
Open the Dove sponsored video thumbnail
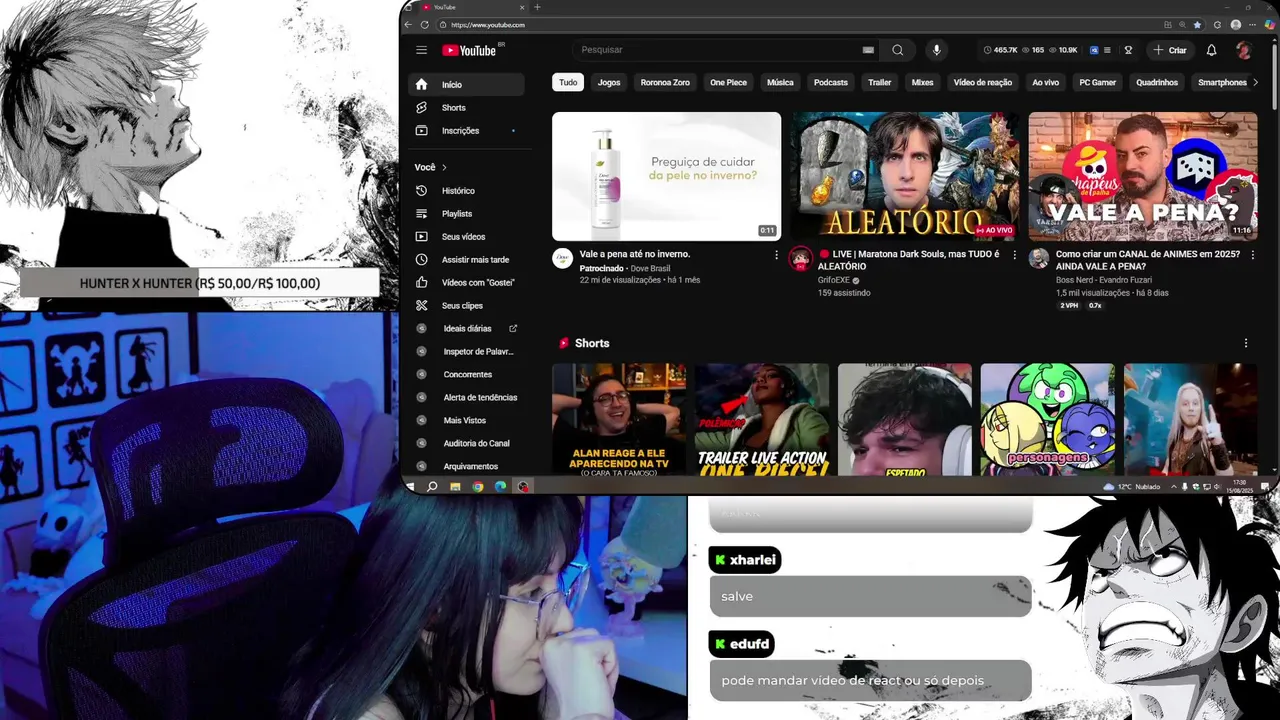[x=666, y=176]
